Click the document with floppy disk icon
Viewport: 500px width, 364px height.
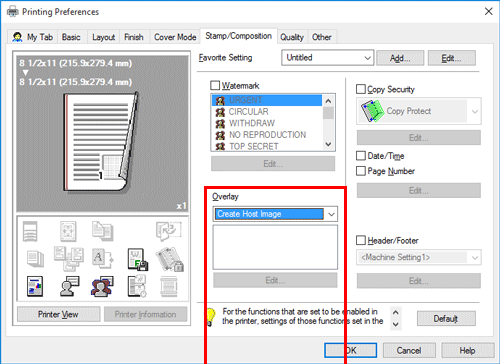[x=138, y=259]
